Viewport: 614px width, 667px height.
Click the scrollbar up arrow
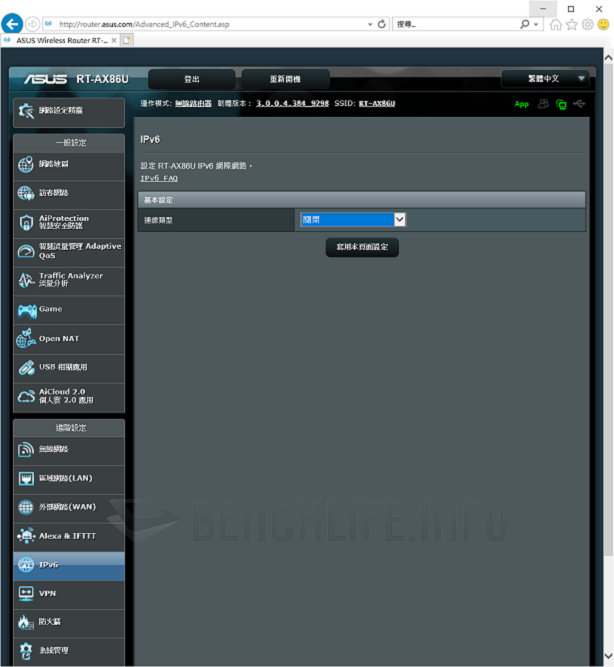click(608, 58)
